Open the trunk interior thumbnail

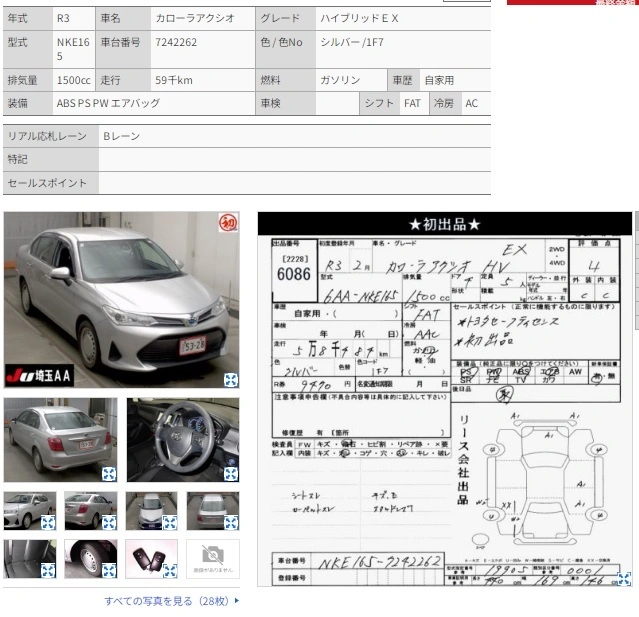click(x=30, y=559)
